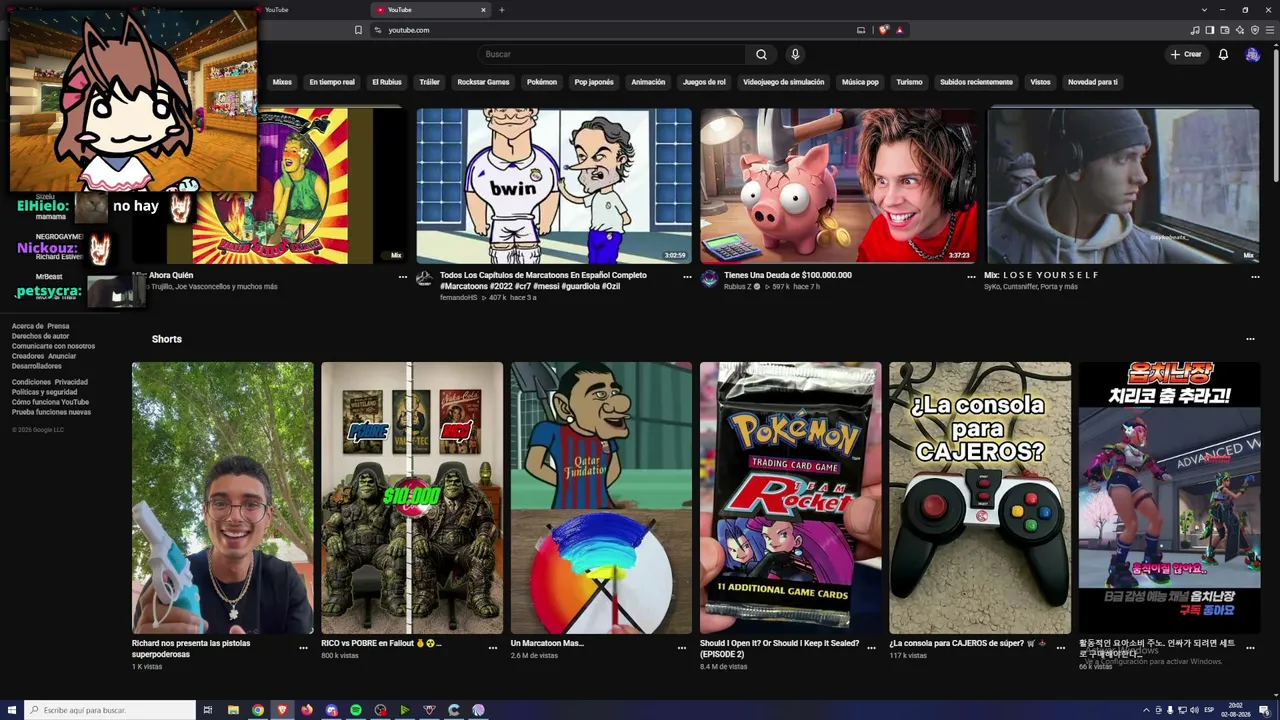The height and width of the screenshot is (720, 1280).
Task: Open Brave browser from the taskbar
Action: [282, 710]
